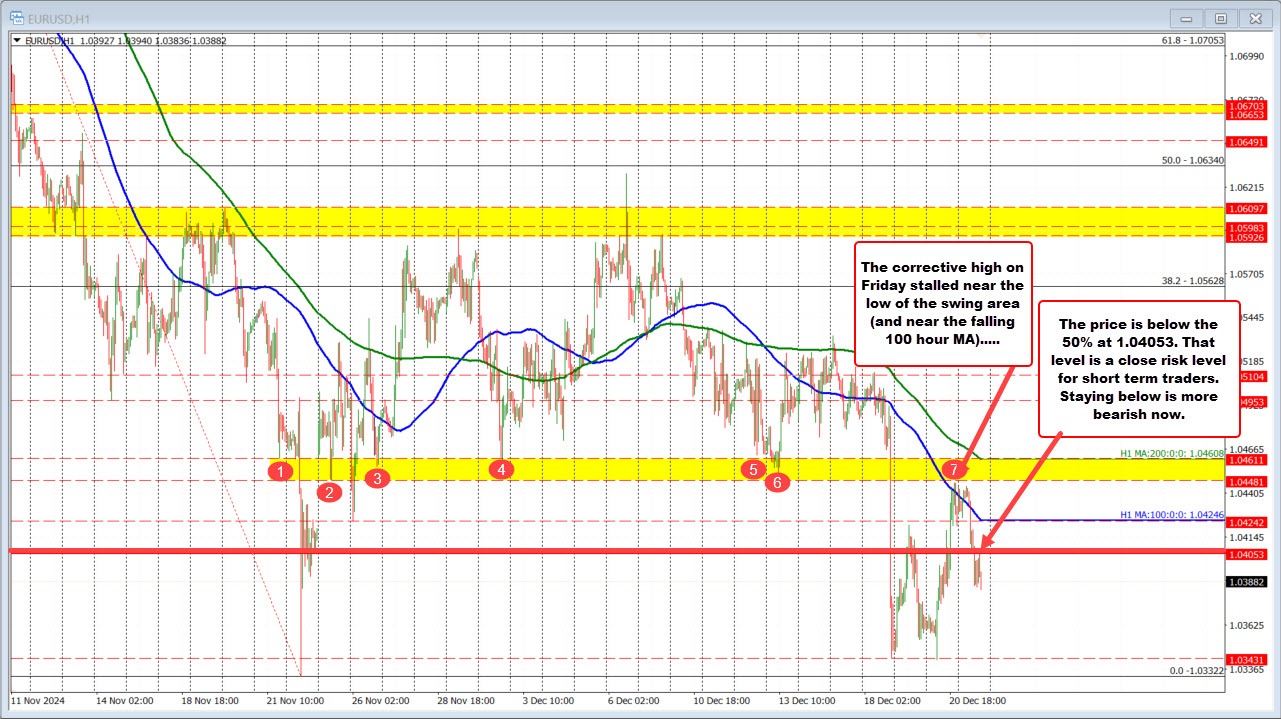1281x719 pixels.
Task: Click the yellow swing area band near 1.04611
Action: click(x=620, y=467)
